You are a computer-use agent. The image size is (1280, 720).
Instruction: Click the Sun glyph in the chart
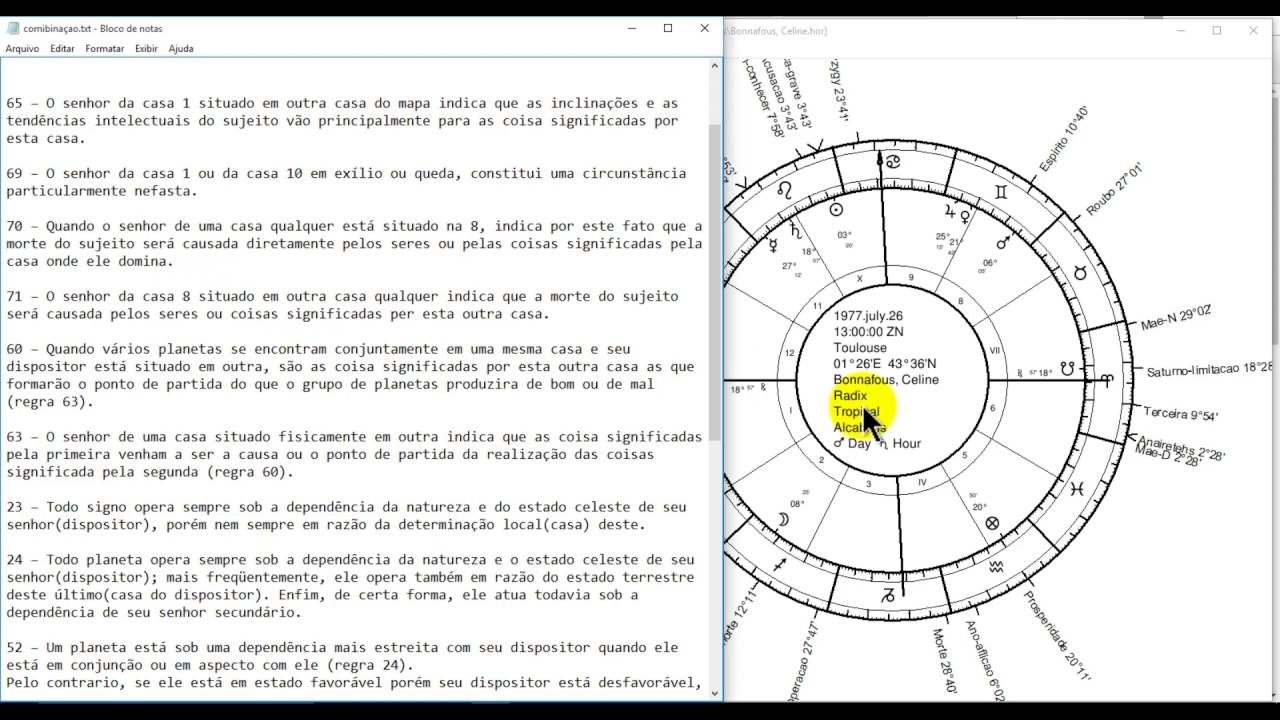coord(837,210)
